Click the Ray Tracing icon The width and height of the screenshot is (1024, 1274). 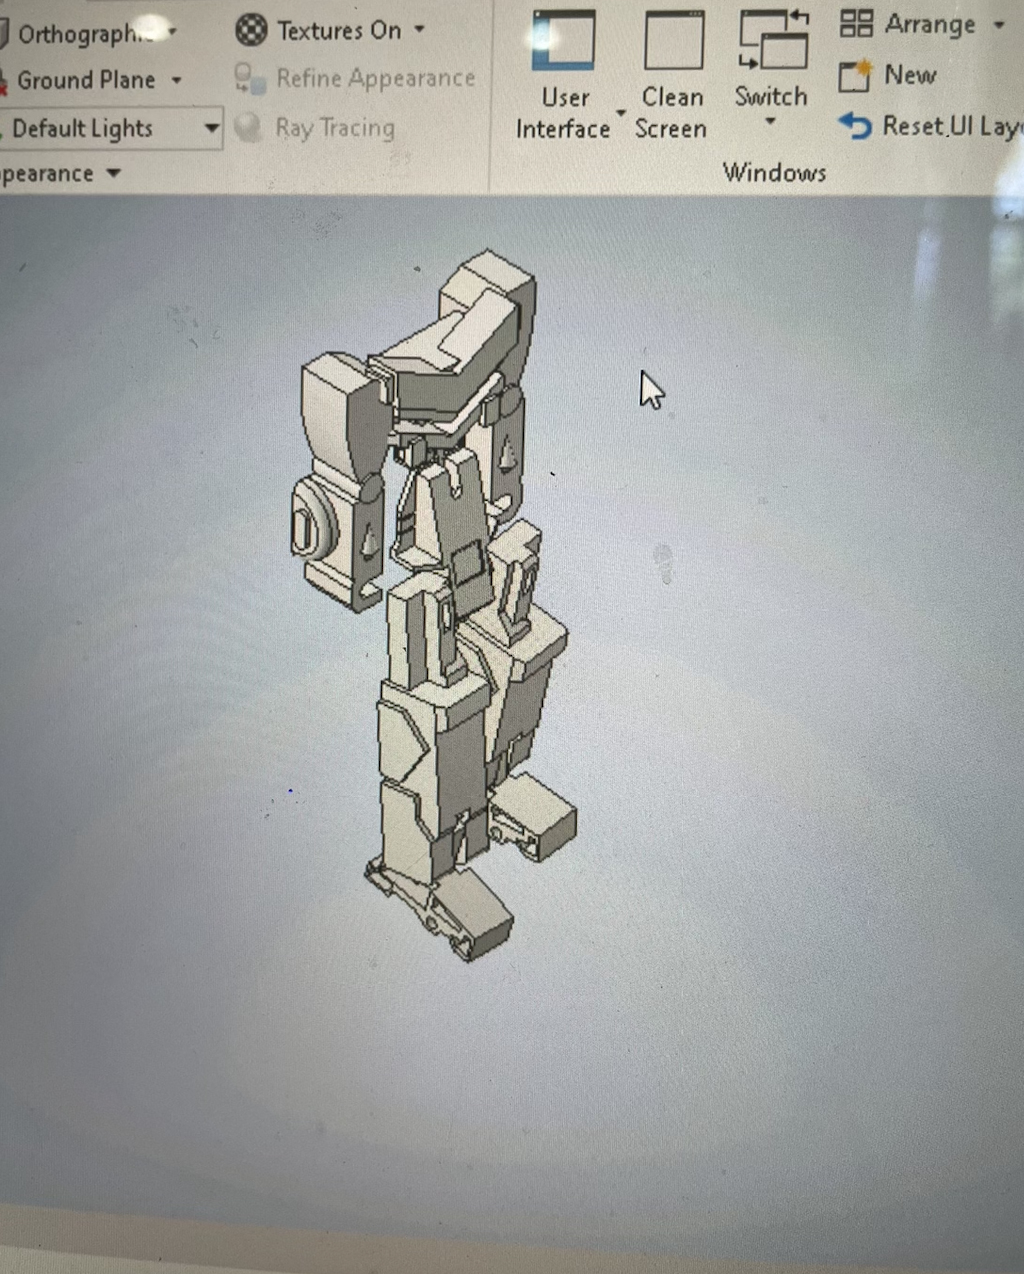(x=249, y=127)
